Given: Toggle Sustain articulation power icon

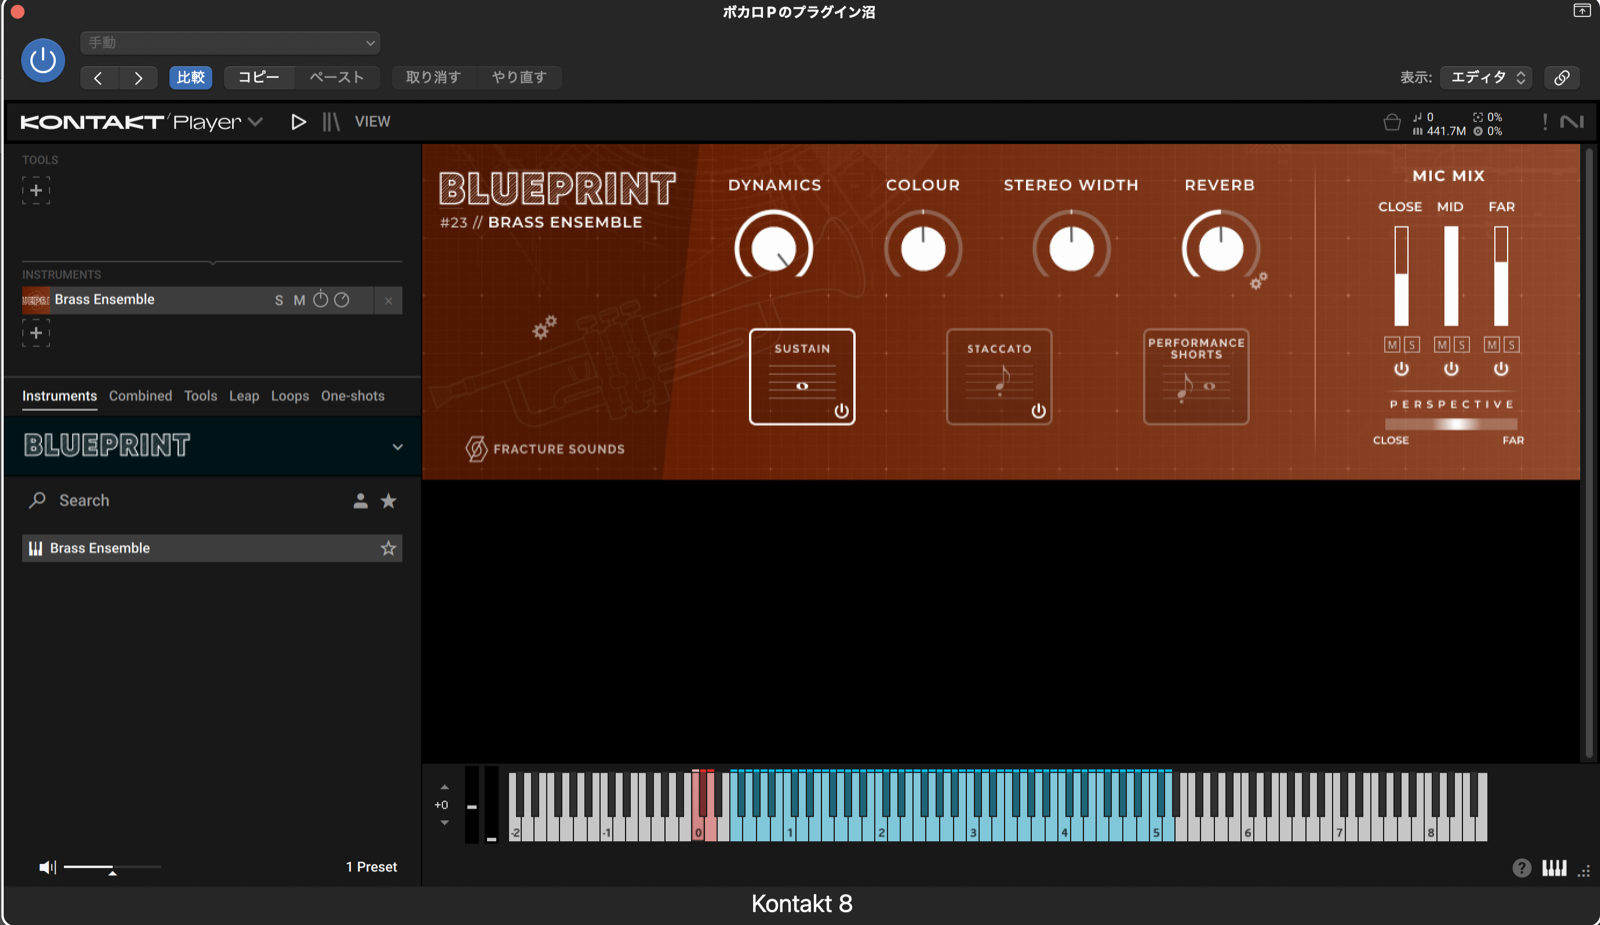Looking at the screenshot, I should click(841, 411).
